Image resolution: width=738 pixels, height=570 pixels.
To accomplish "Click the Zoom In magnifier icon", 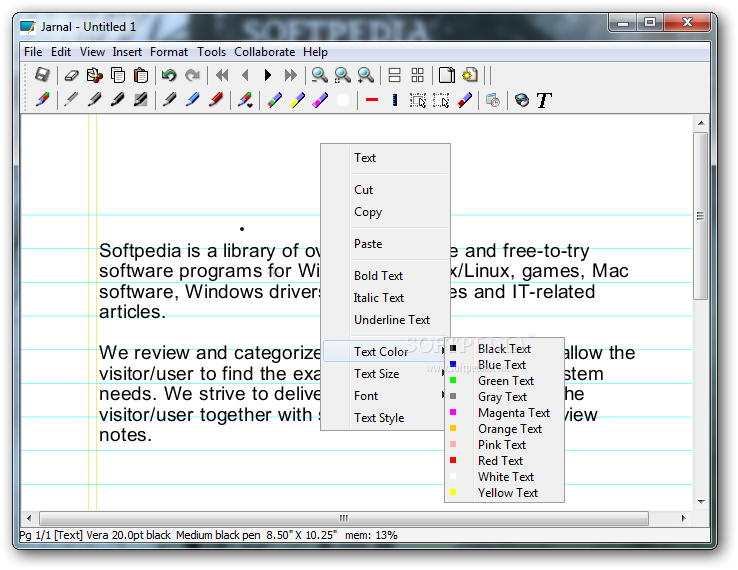I will [x=366, y=75].
